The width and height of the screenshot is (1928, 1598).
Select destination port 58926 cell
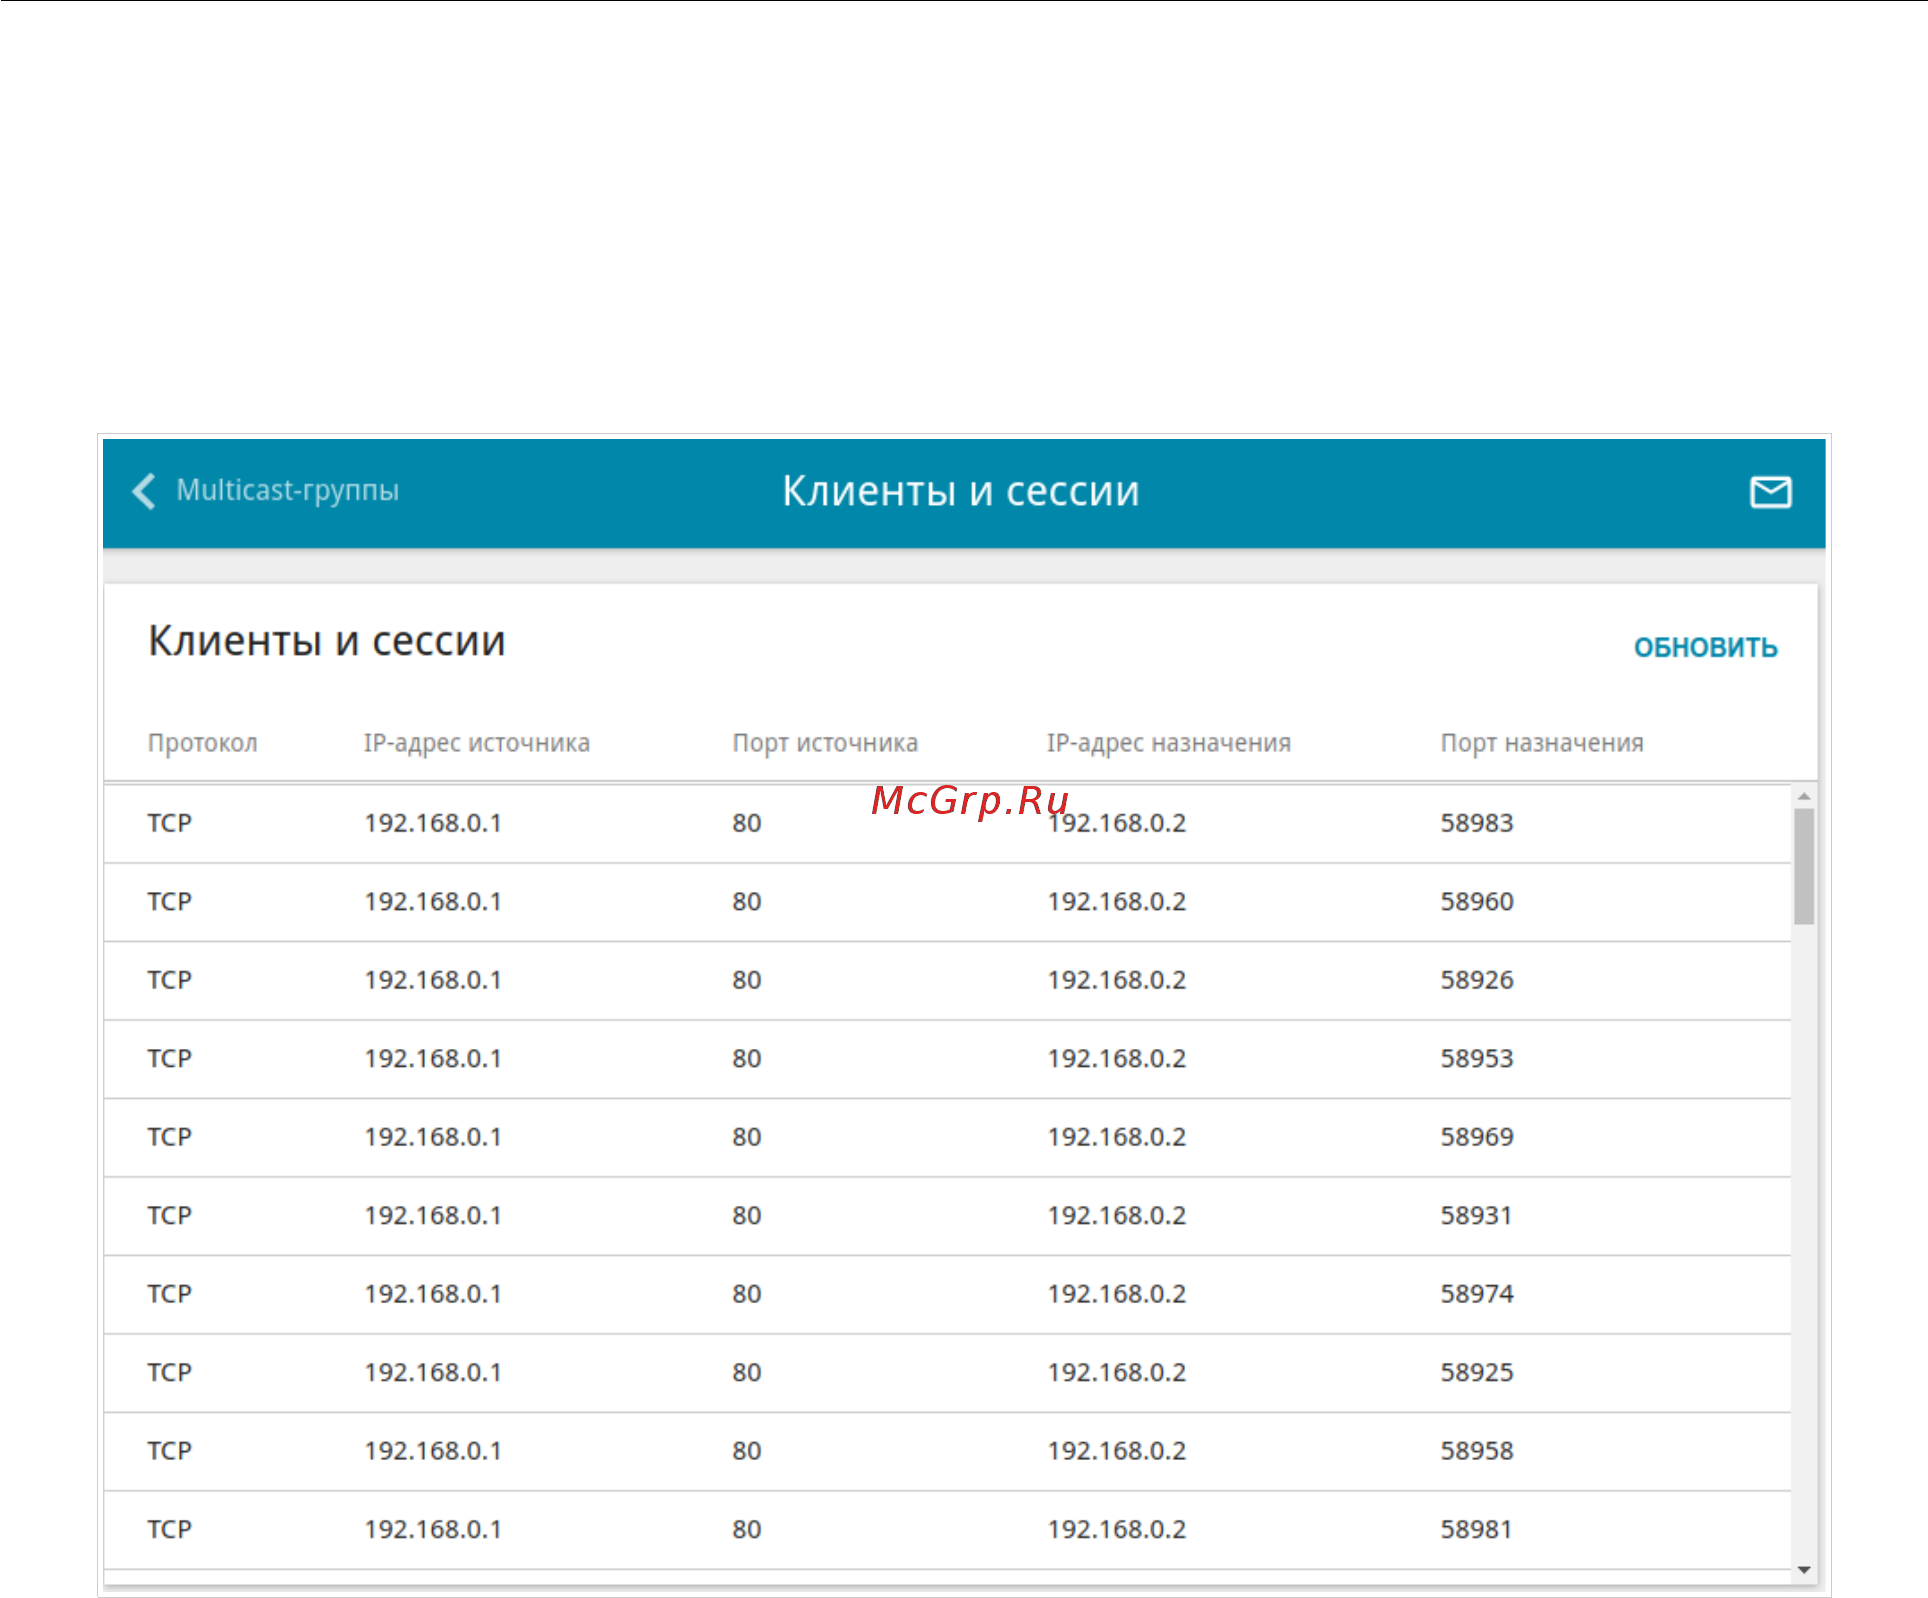tap(1477, 980)
